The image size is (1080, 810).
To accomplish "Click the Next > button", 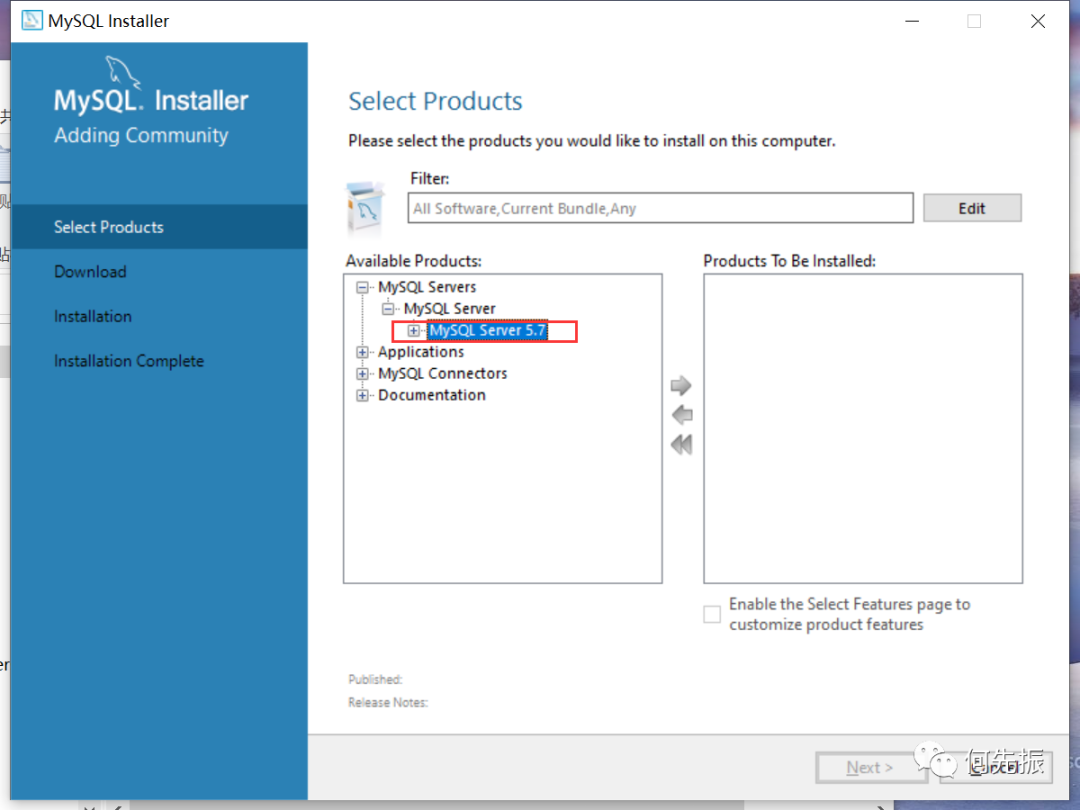I will (x=869, y=767).
